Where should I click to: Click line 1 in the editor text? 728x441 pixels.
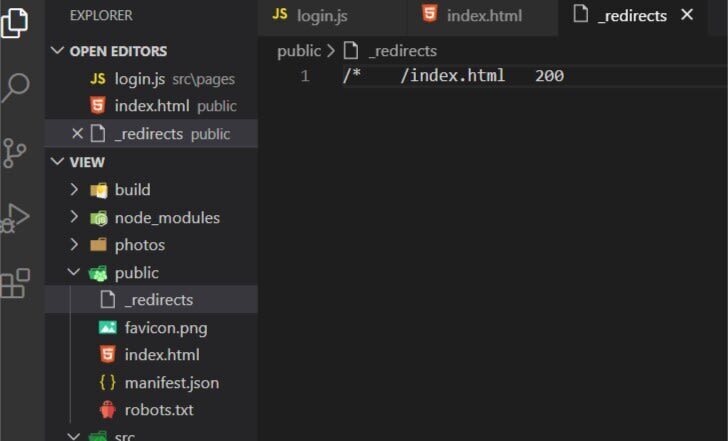click(453, 76)
